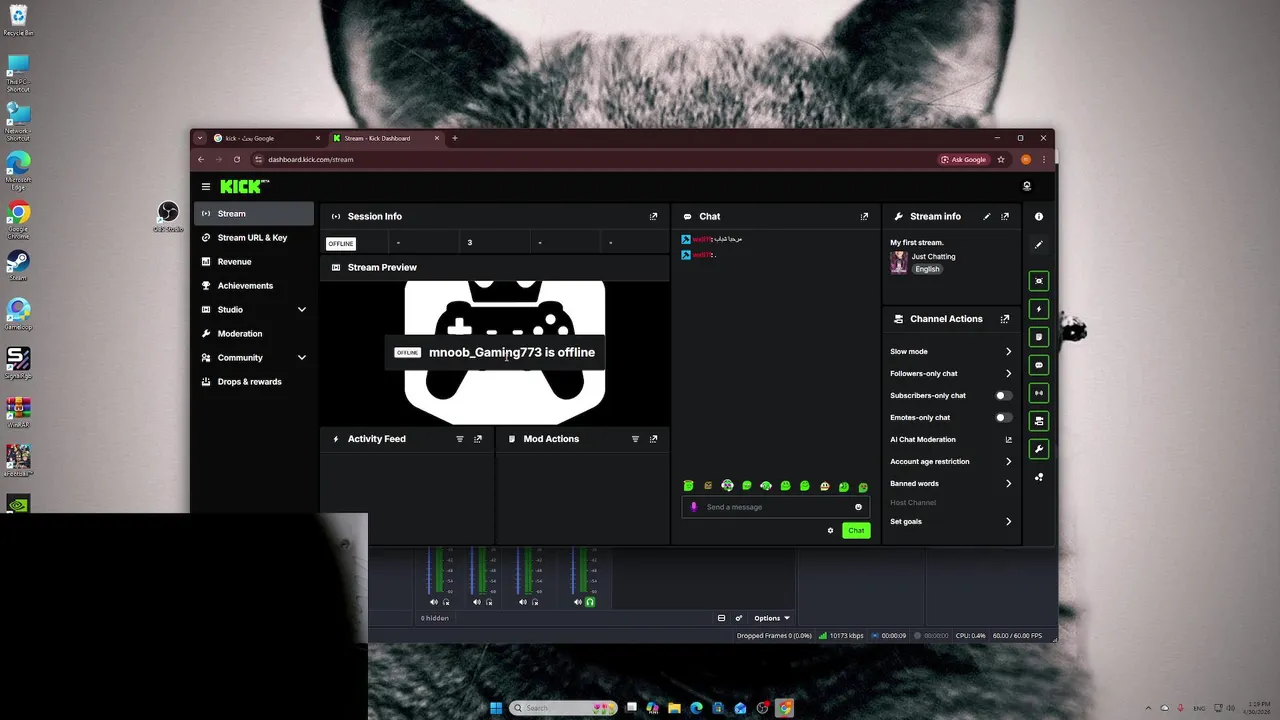Toggle the highlighted headphone monitor button in OBS
Image resolution: width=1280 pixels, height=720 pixels.
590,602
